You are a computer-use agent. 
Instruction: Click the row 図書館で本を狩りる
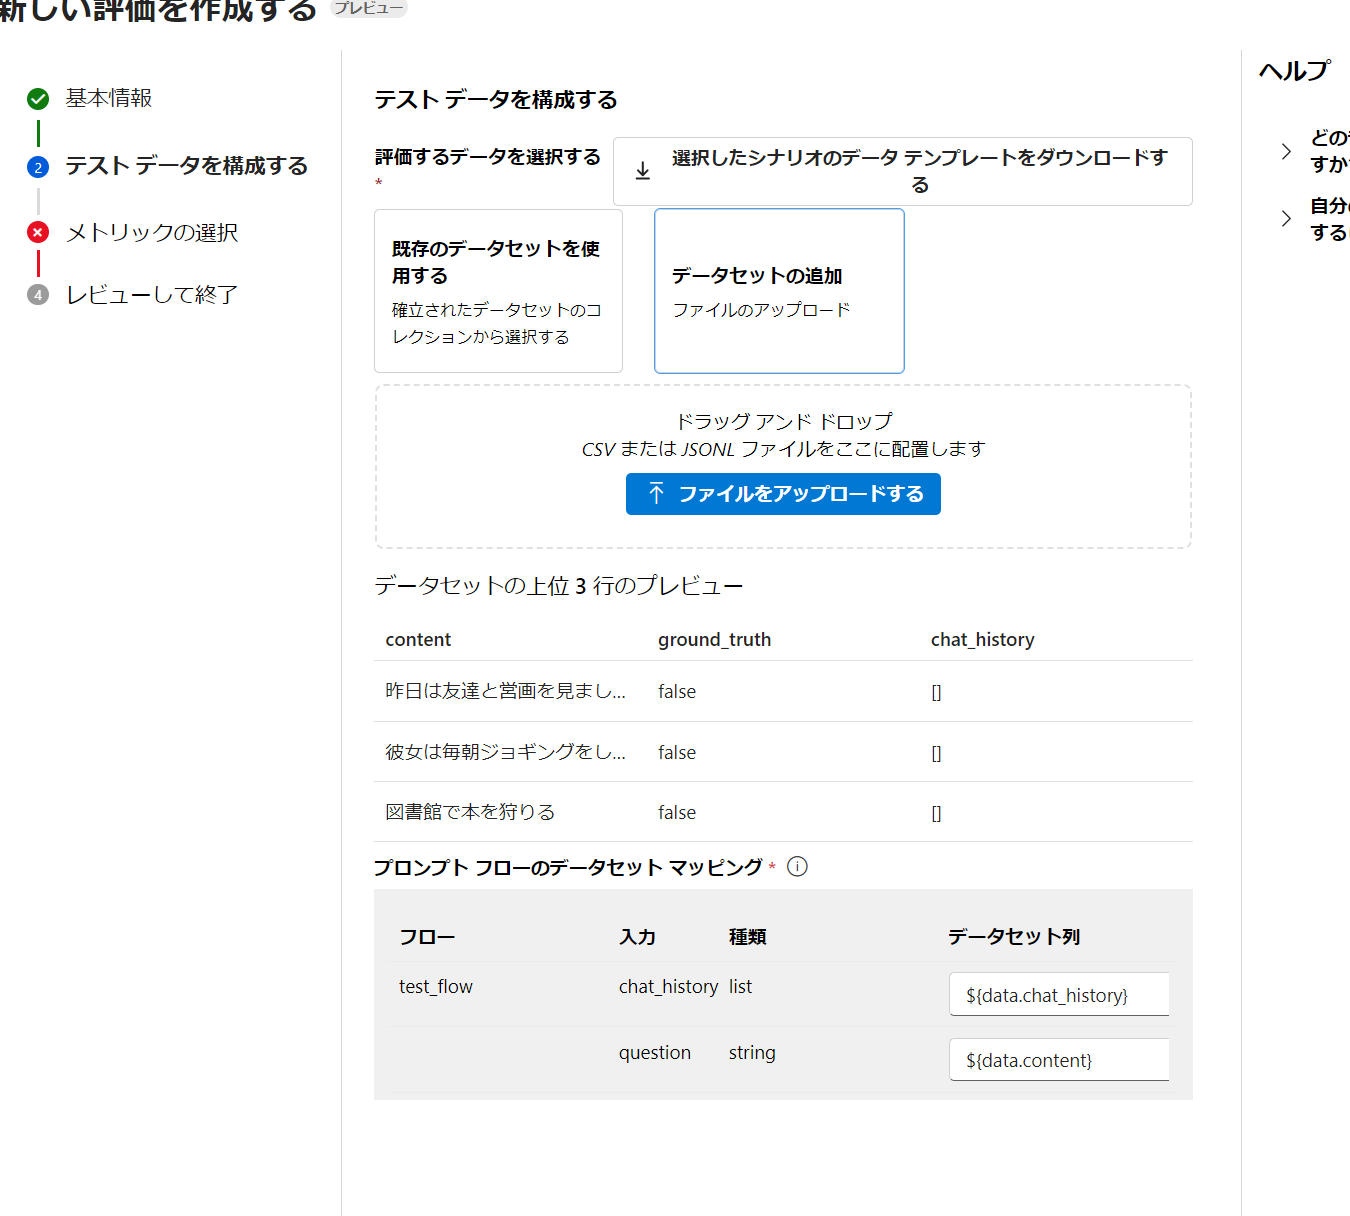pyautogui.click(x=783, y=812)
